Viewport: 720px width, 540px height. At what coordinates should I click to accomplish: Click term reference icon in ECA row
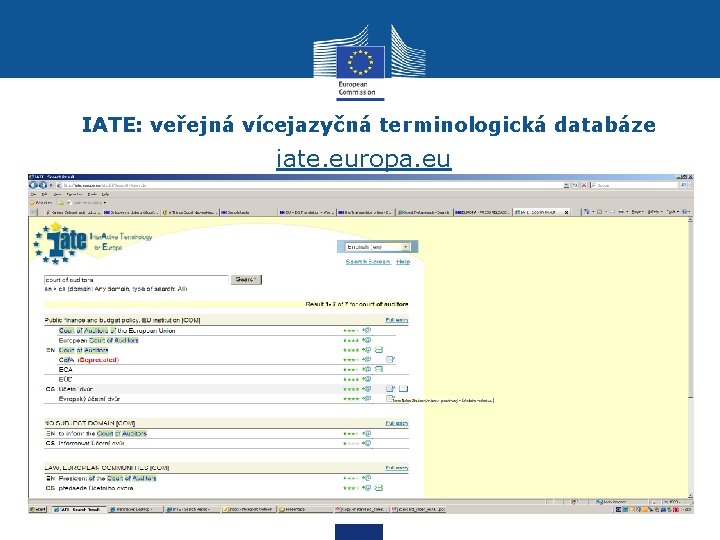(x=366, y=369)
